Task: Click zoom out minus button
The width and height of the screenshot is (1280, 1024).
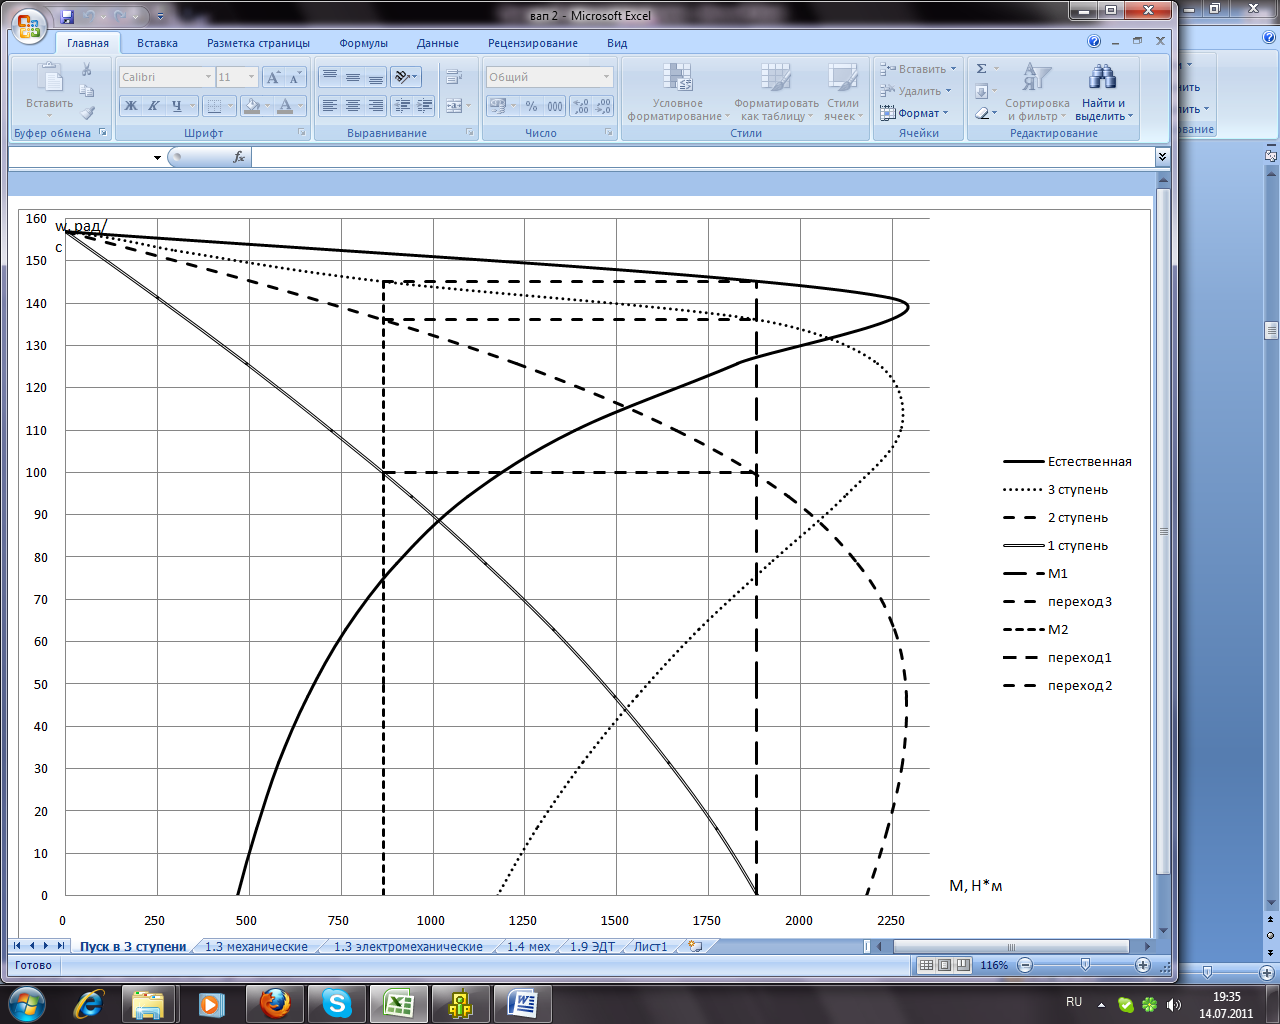Action: [1025, 965]
